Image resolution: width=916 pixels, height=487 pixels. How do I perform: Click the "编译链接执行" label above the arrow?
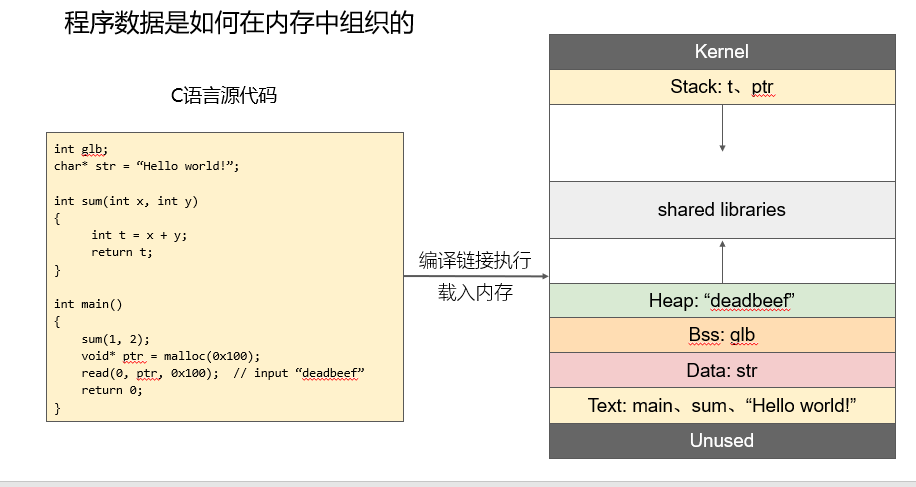(475, 261)
